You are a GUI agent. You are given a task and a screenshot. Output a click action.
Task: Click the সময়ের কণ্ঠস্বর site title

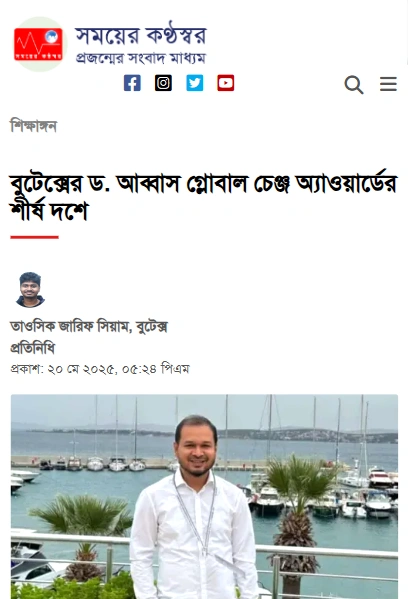click(x=141, y=35)
